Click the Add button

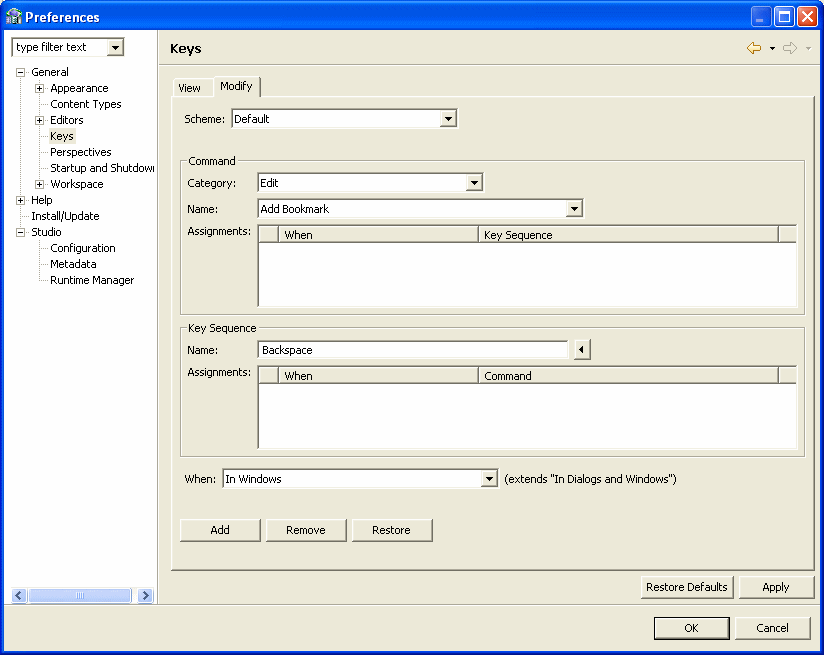pos(219,530)
